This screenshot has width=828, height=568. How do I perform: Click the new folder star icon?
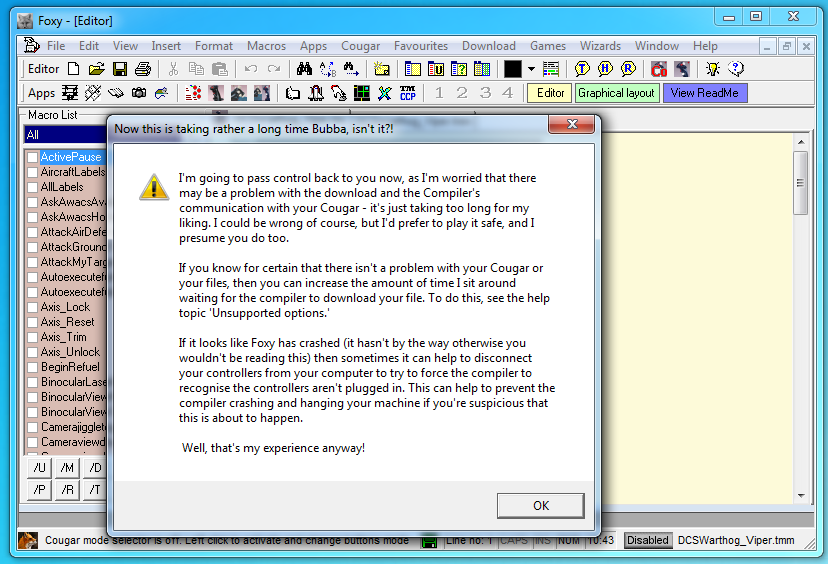pos(381,69)
